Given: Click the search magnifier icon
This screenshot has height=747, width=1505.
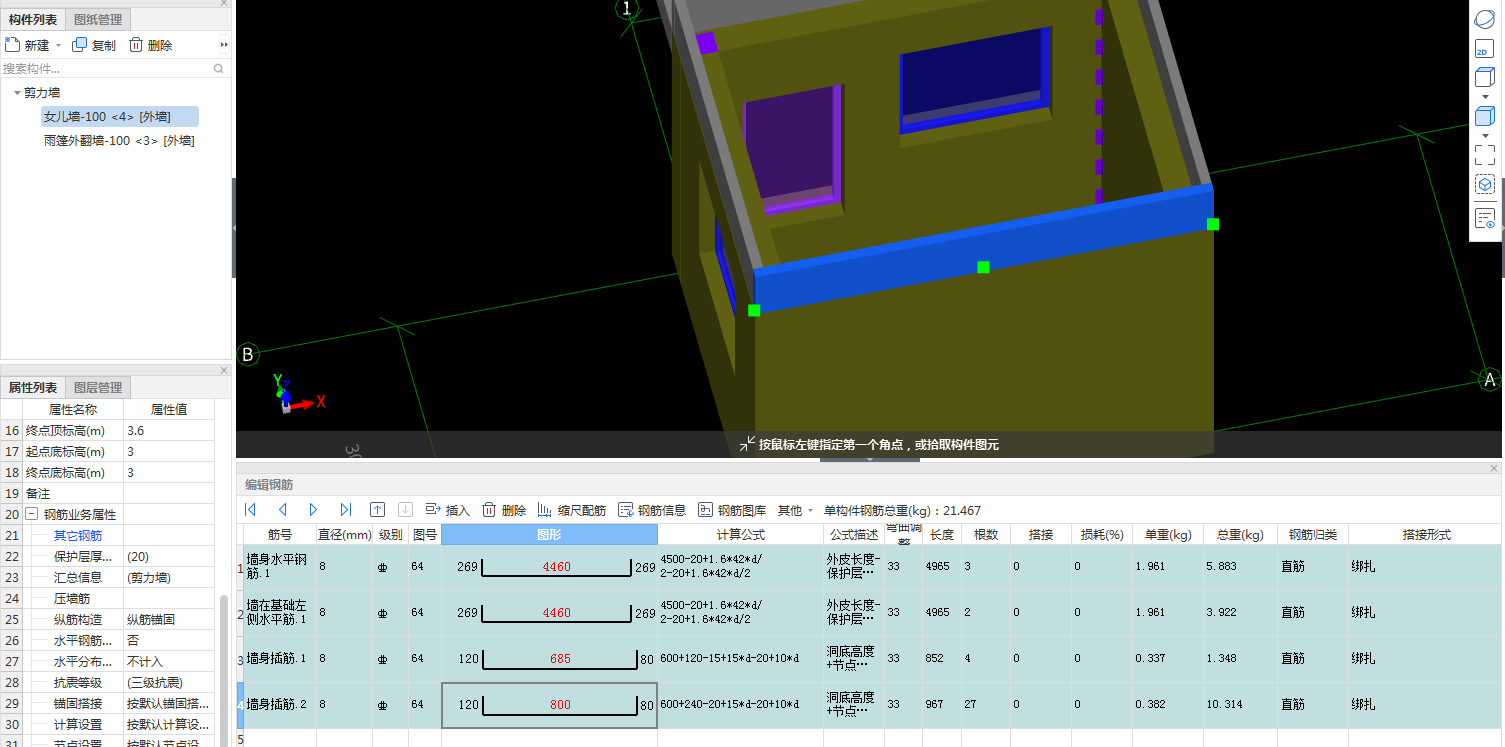Looking at the screenshot, I should tap(219, 69).
